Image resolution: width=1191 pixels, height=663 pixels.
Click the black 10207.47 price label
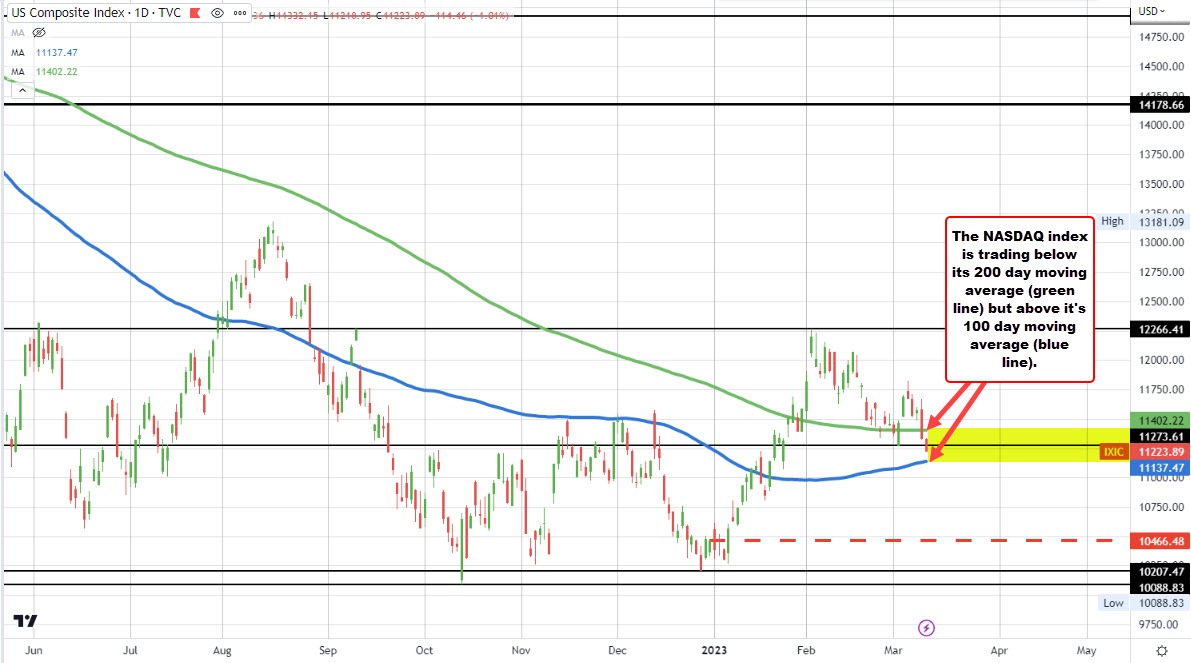(1161, 572)
